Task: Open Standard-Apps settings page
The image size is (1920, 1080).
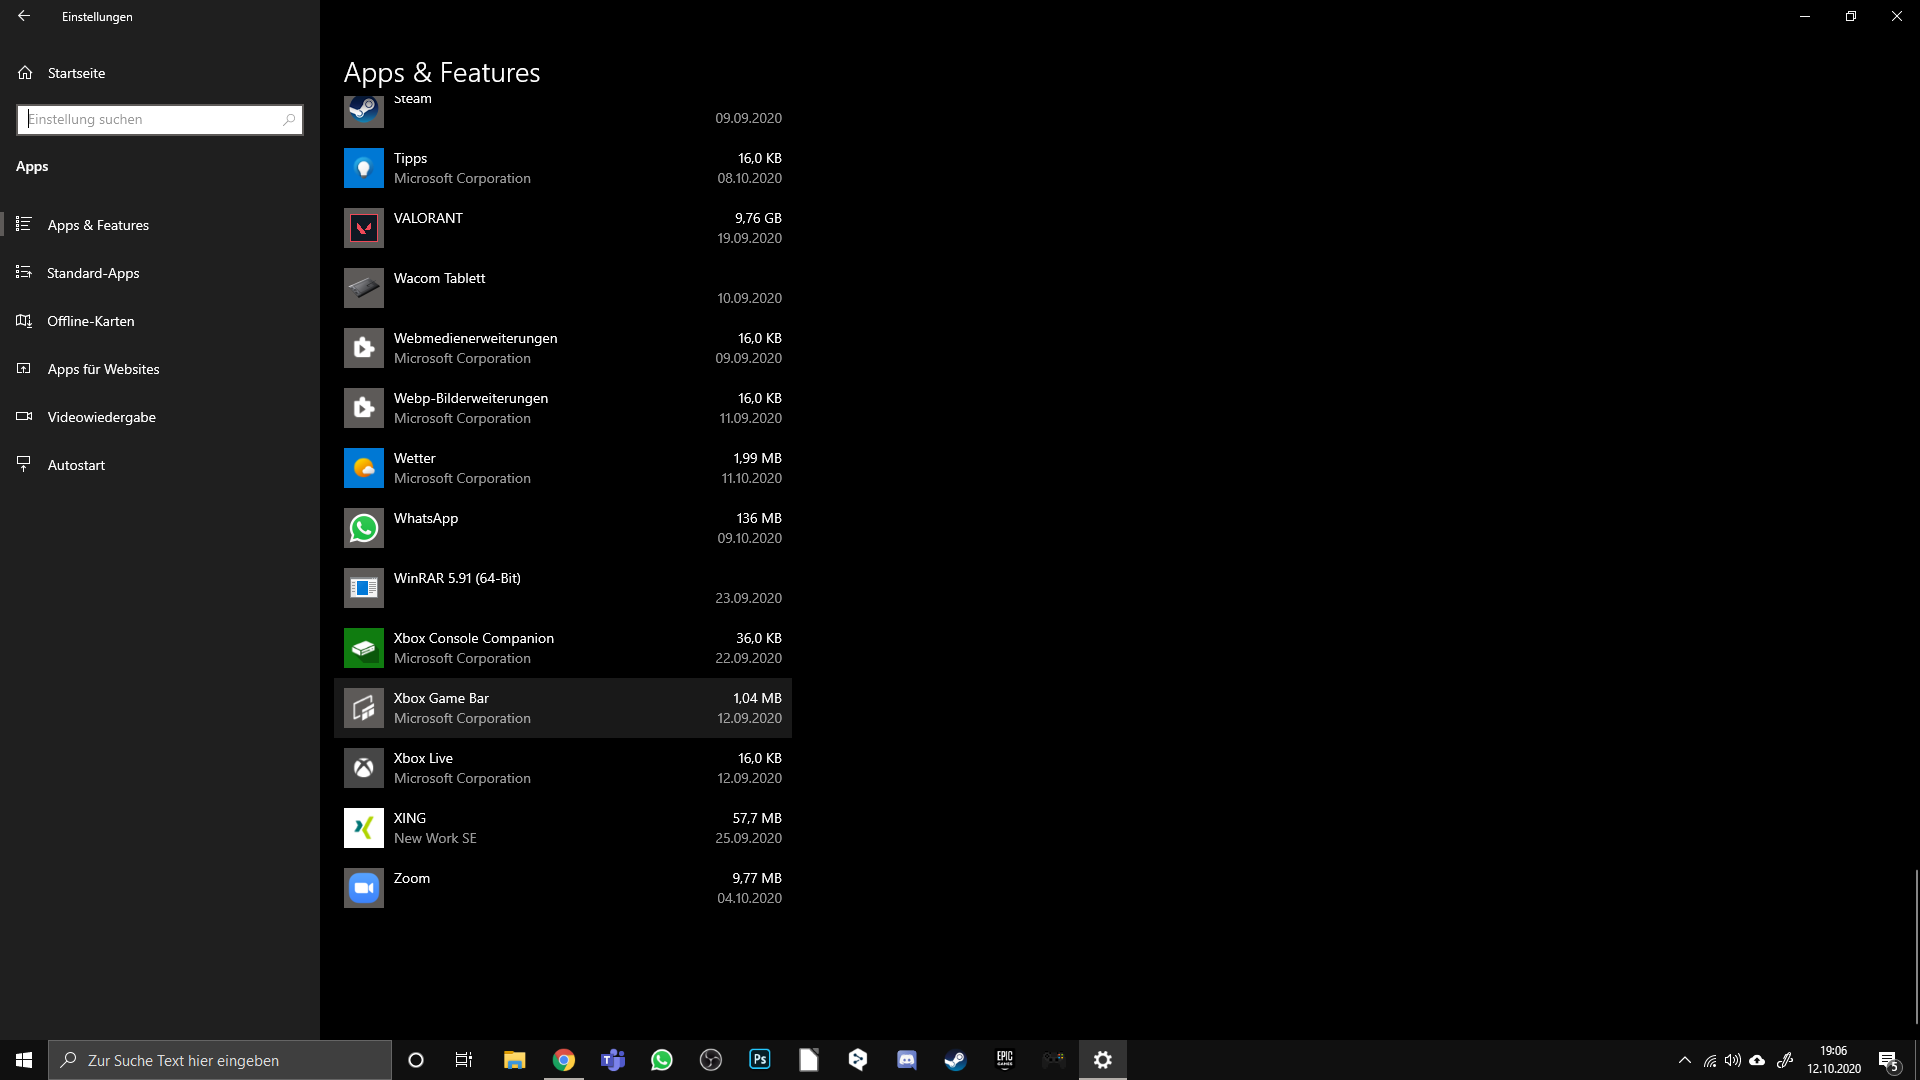Action: [x=93, y=273]
